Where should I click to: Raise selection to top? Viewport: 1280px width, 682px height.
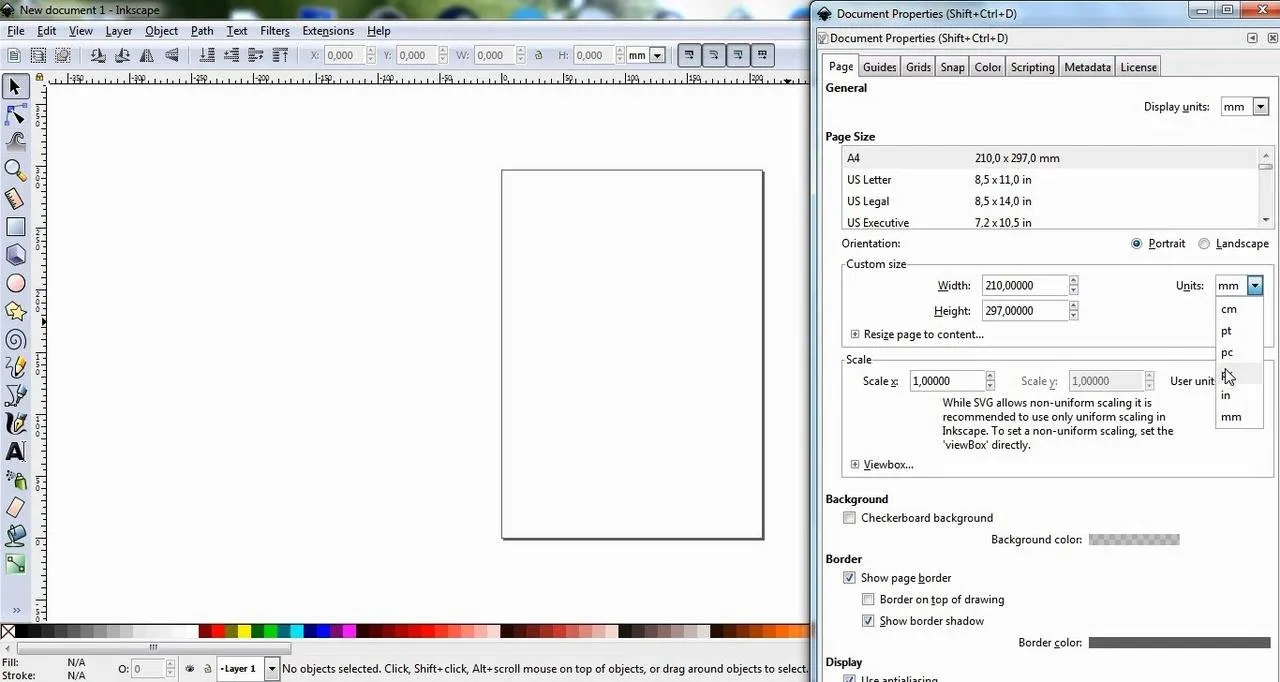pos(280,56)
